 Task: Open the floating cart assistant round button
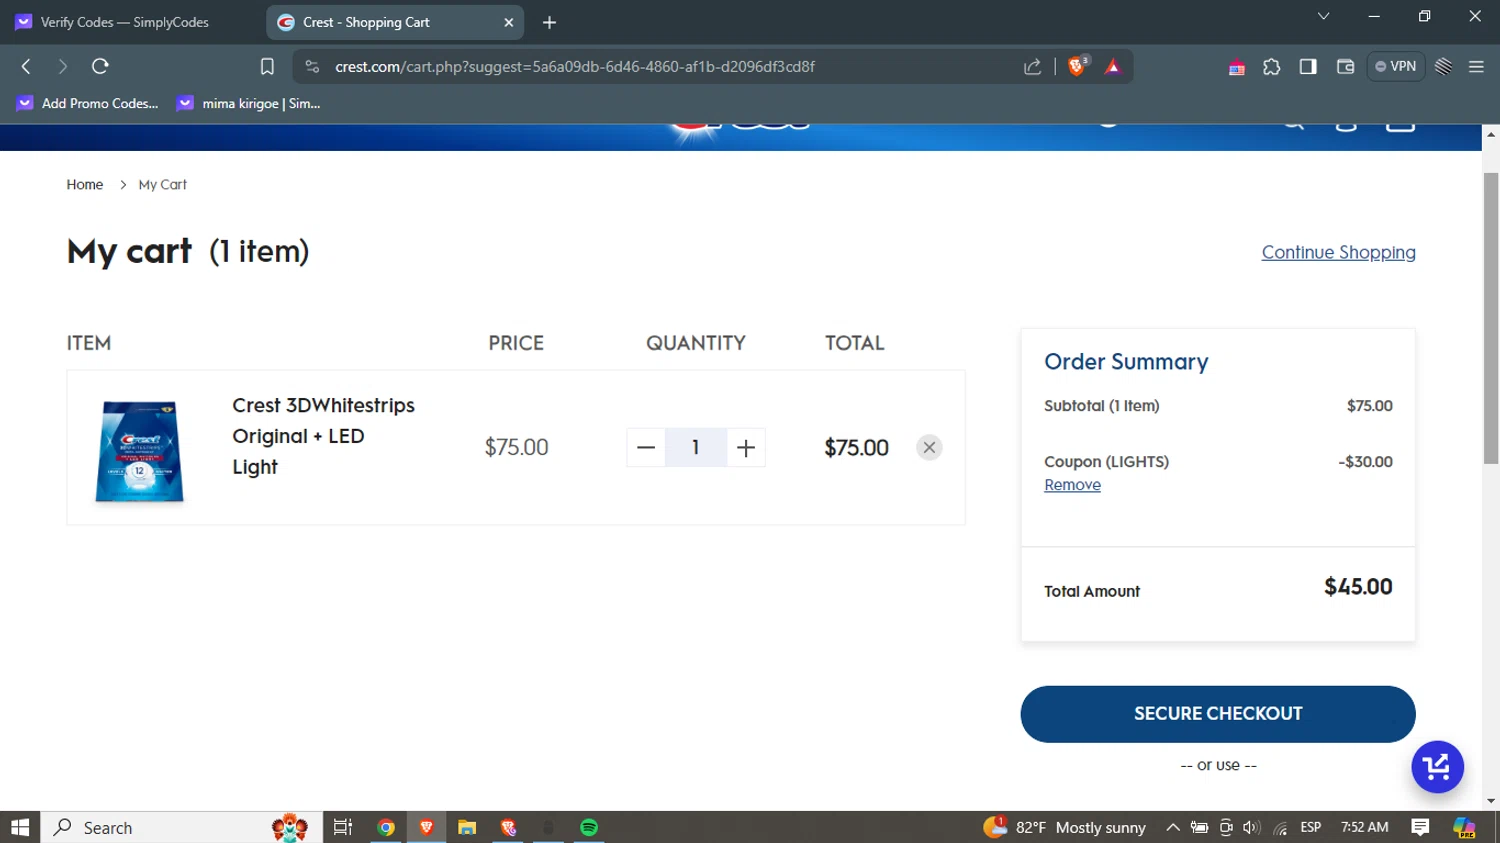(1437, 767)
